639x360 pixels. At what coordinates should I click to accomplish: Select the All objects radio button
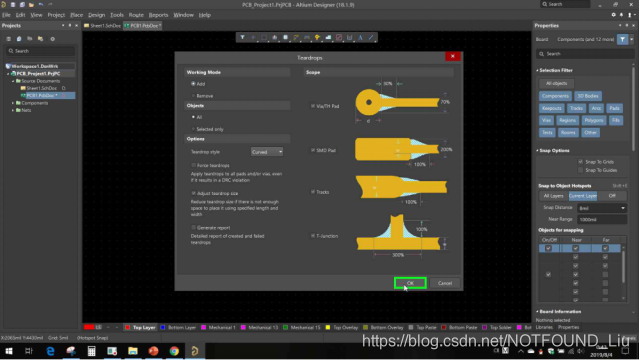(193, 117)
